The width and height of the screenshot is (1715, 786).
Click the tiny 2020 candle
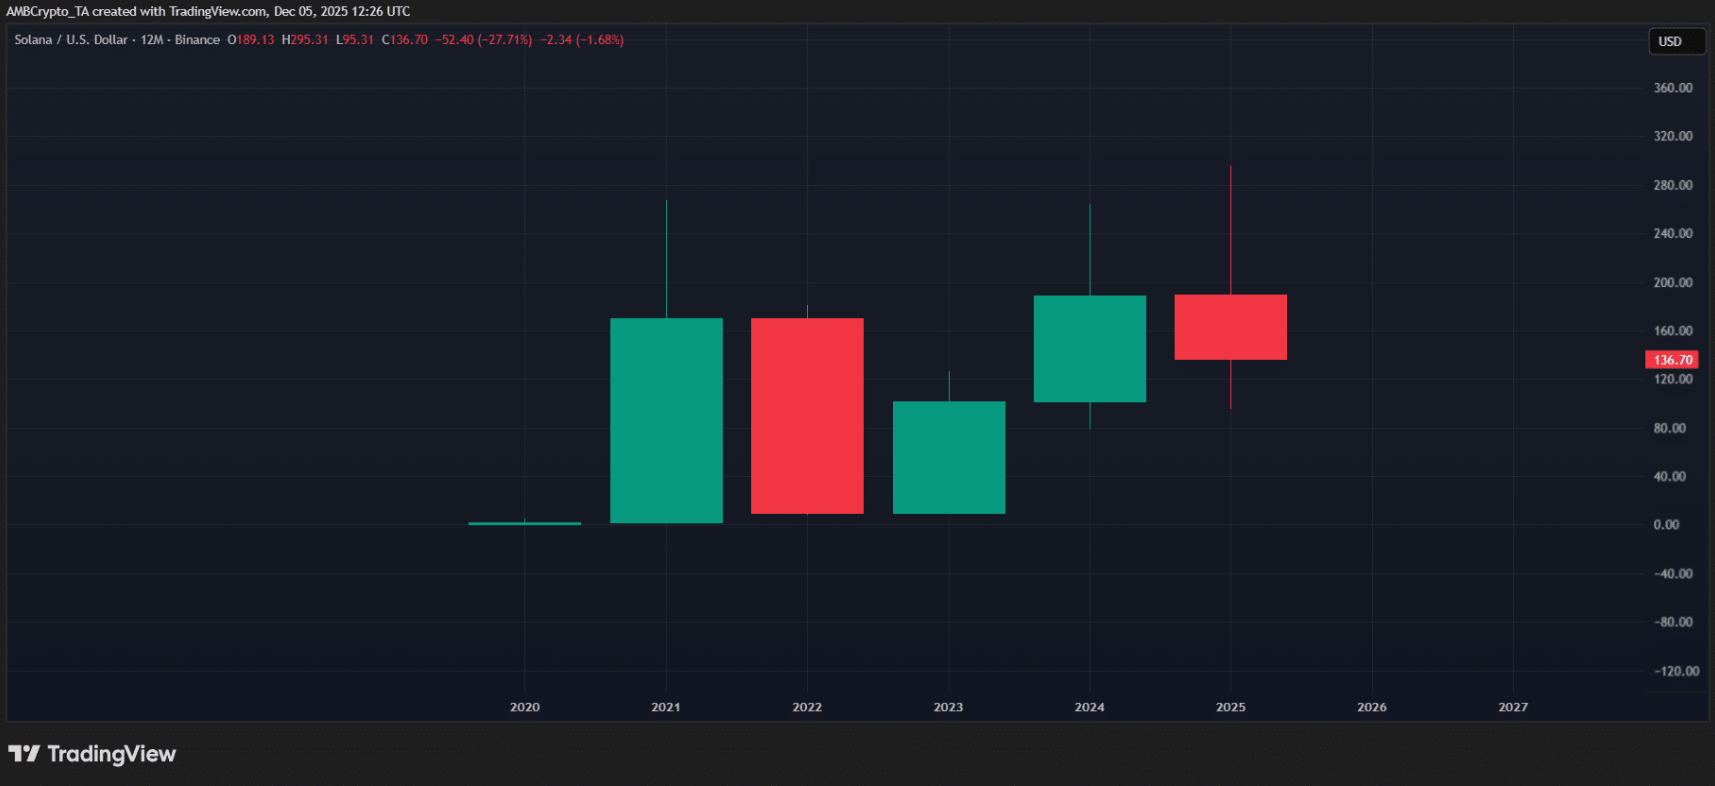(x=524, y=523)
